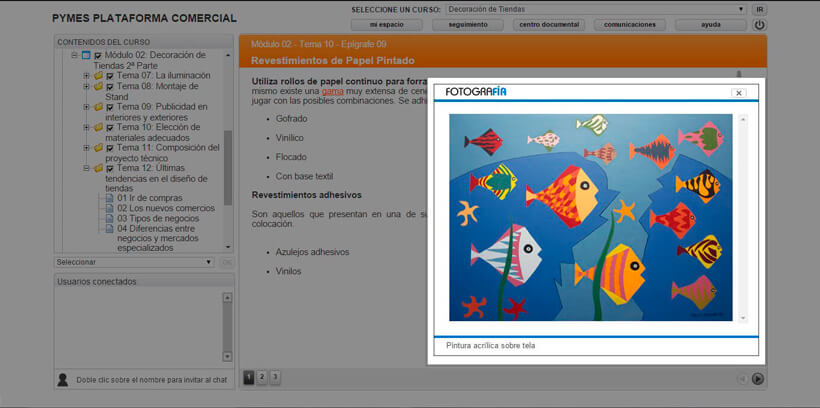Toggle the Tema 11 checkbox
820x408 pixels.
(x=110, y=148)
